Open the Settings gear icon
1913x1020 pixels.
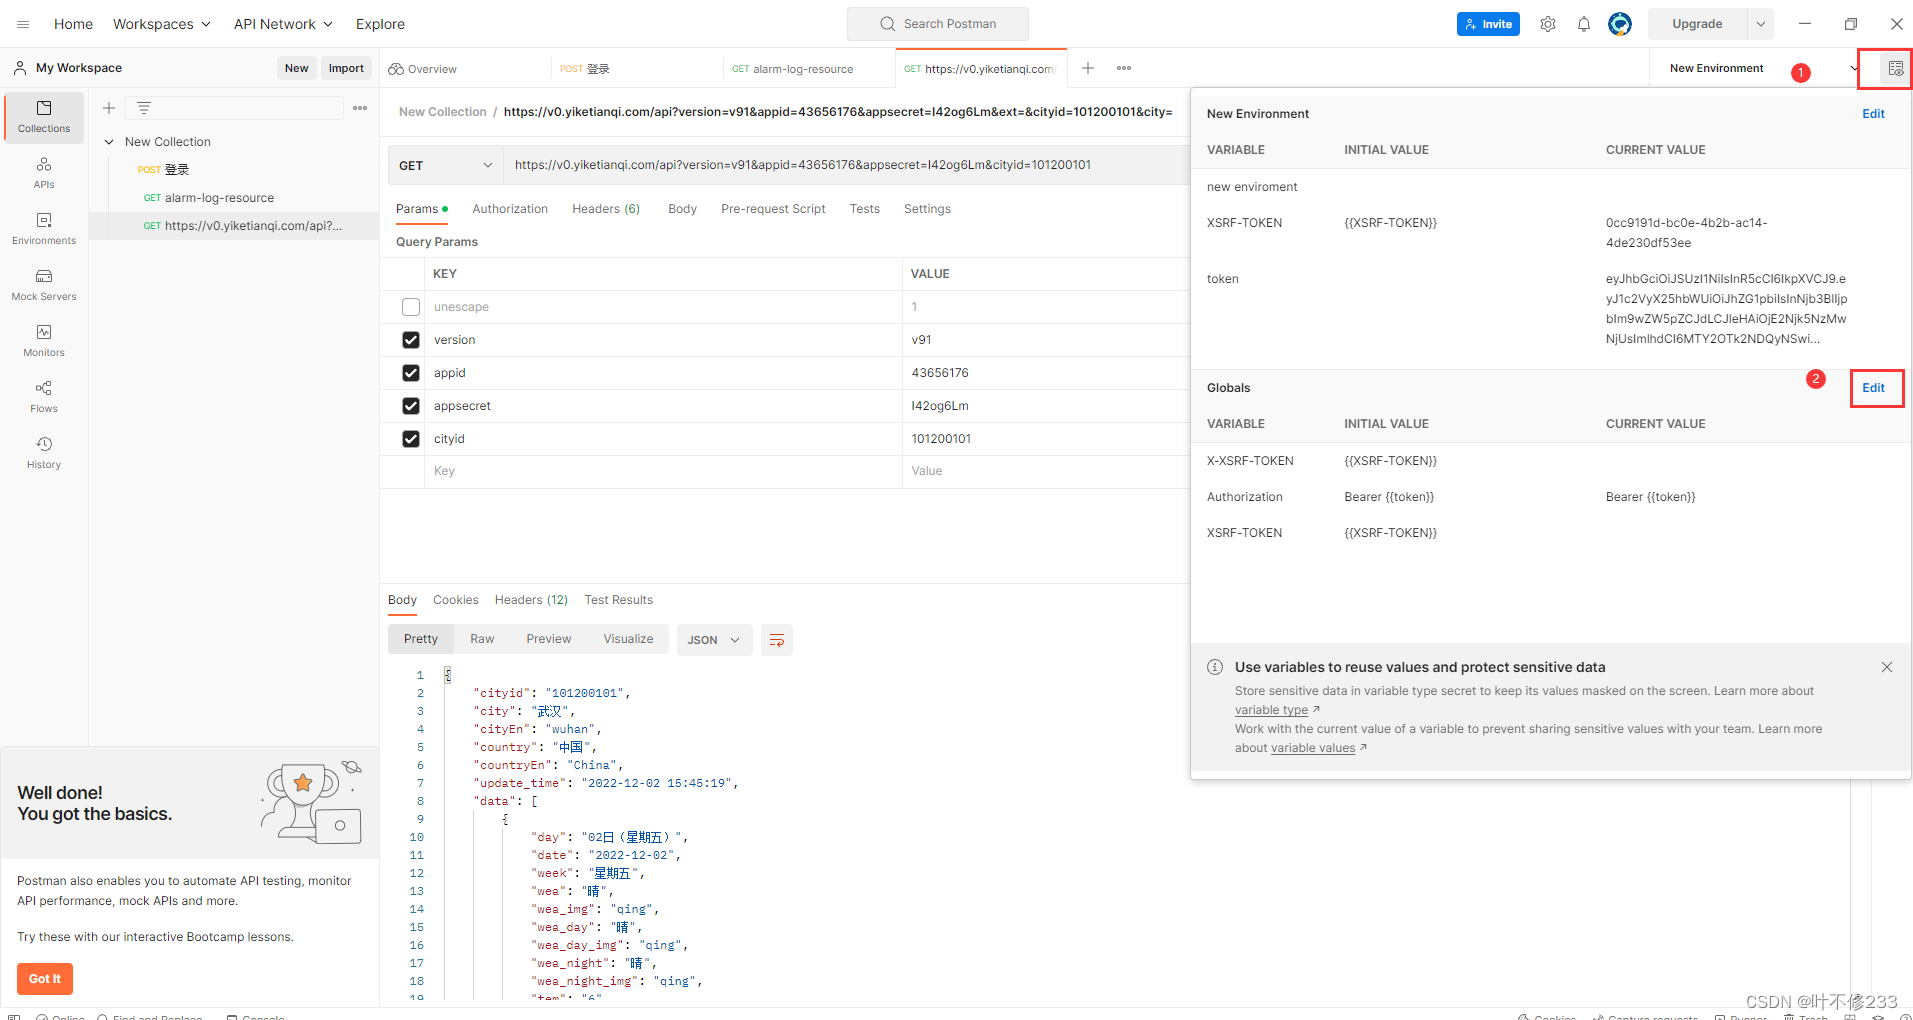[1548, 24]
